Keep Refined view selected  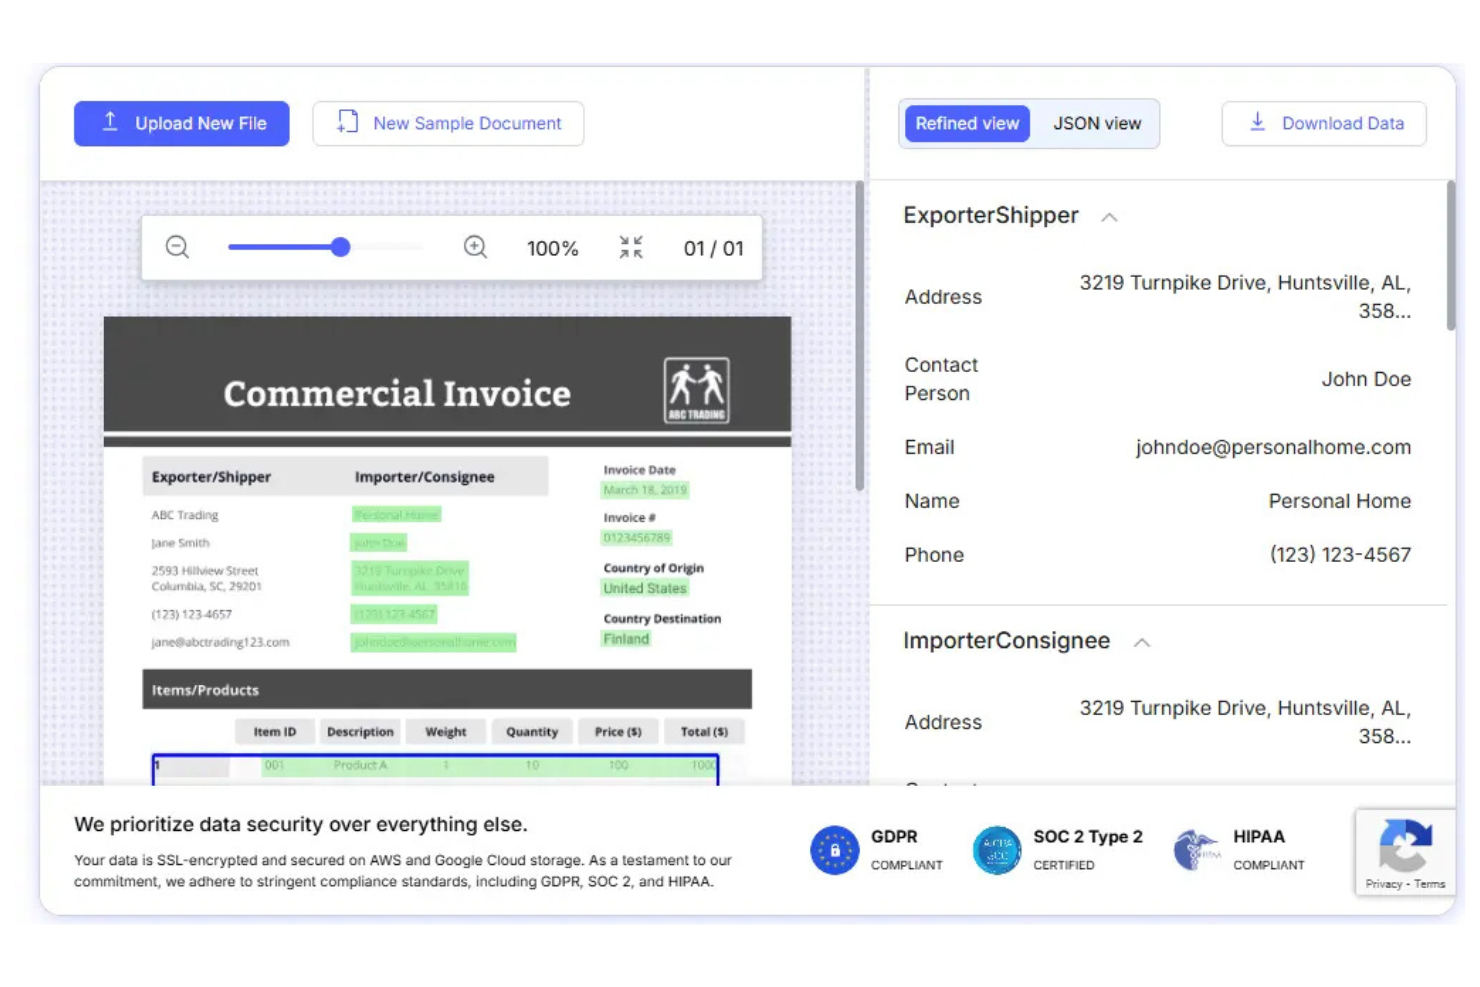[966, 123]
